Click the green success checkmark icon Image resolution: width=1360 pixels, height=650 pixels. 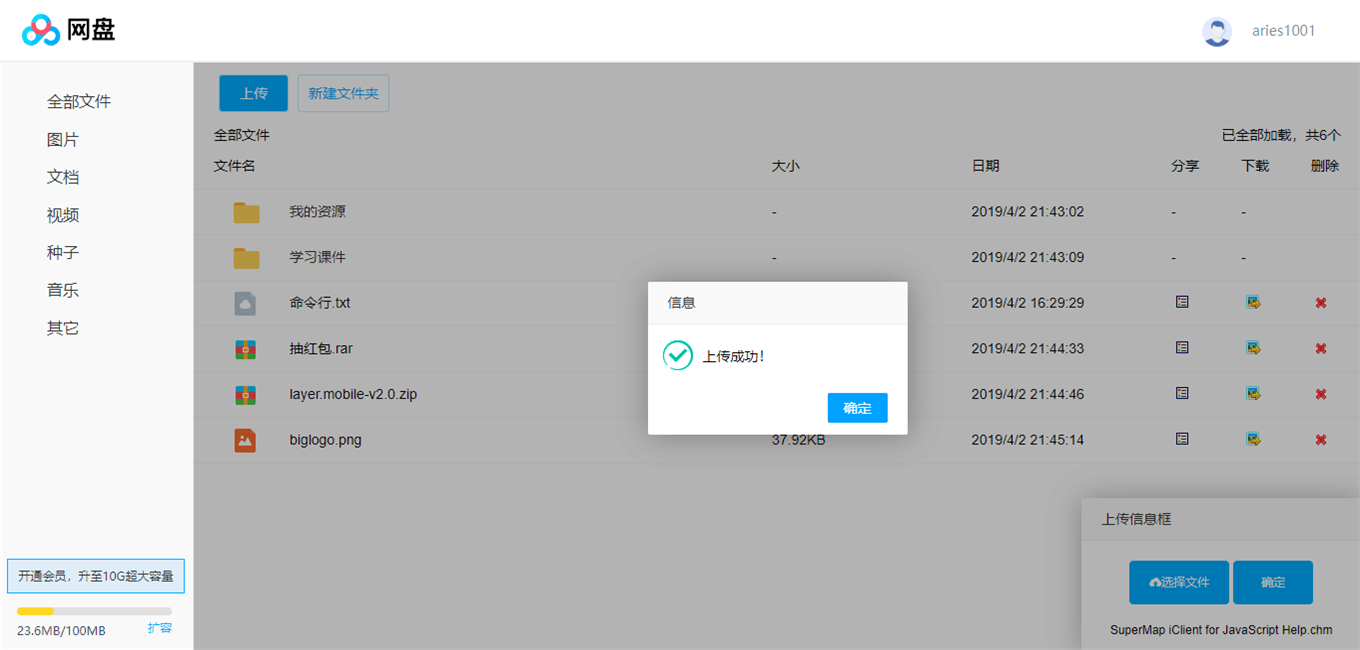(x=678, y=355)
